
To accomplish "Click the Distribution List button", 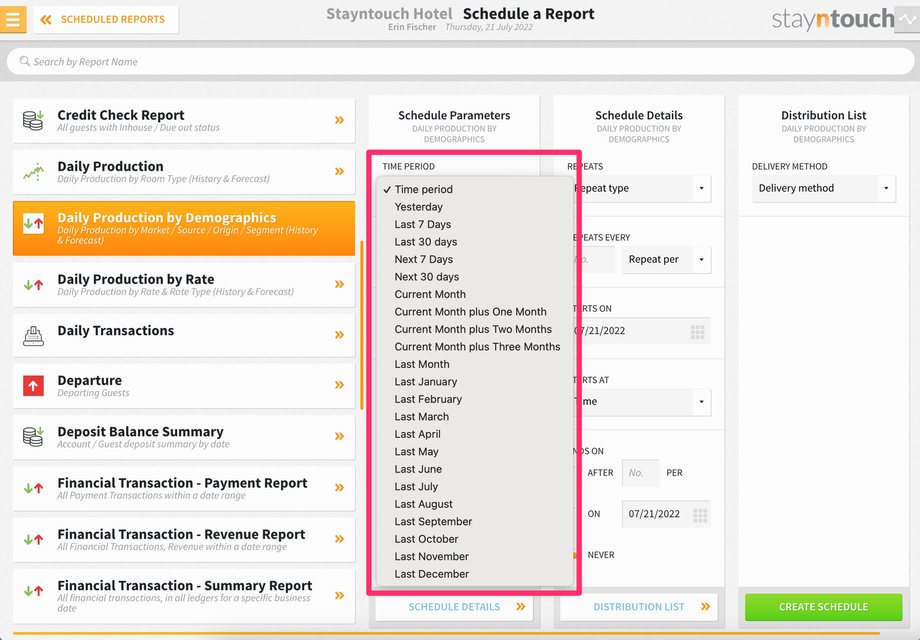I will 638,607.
